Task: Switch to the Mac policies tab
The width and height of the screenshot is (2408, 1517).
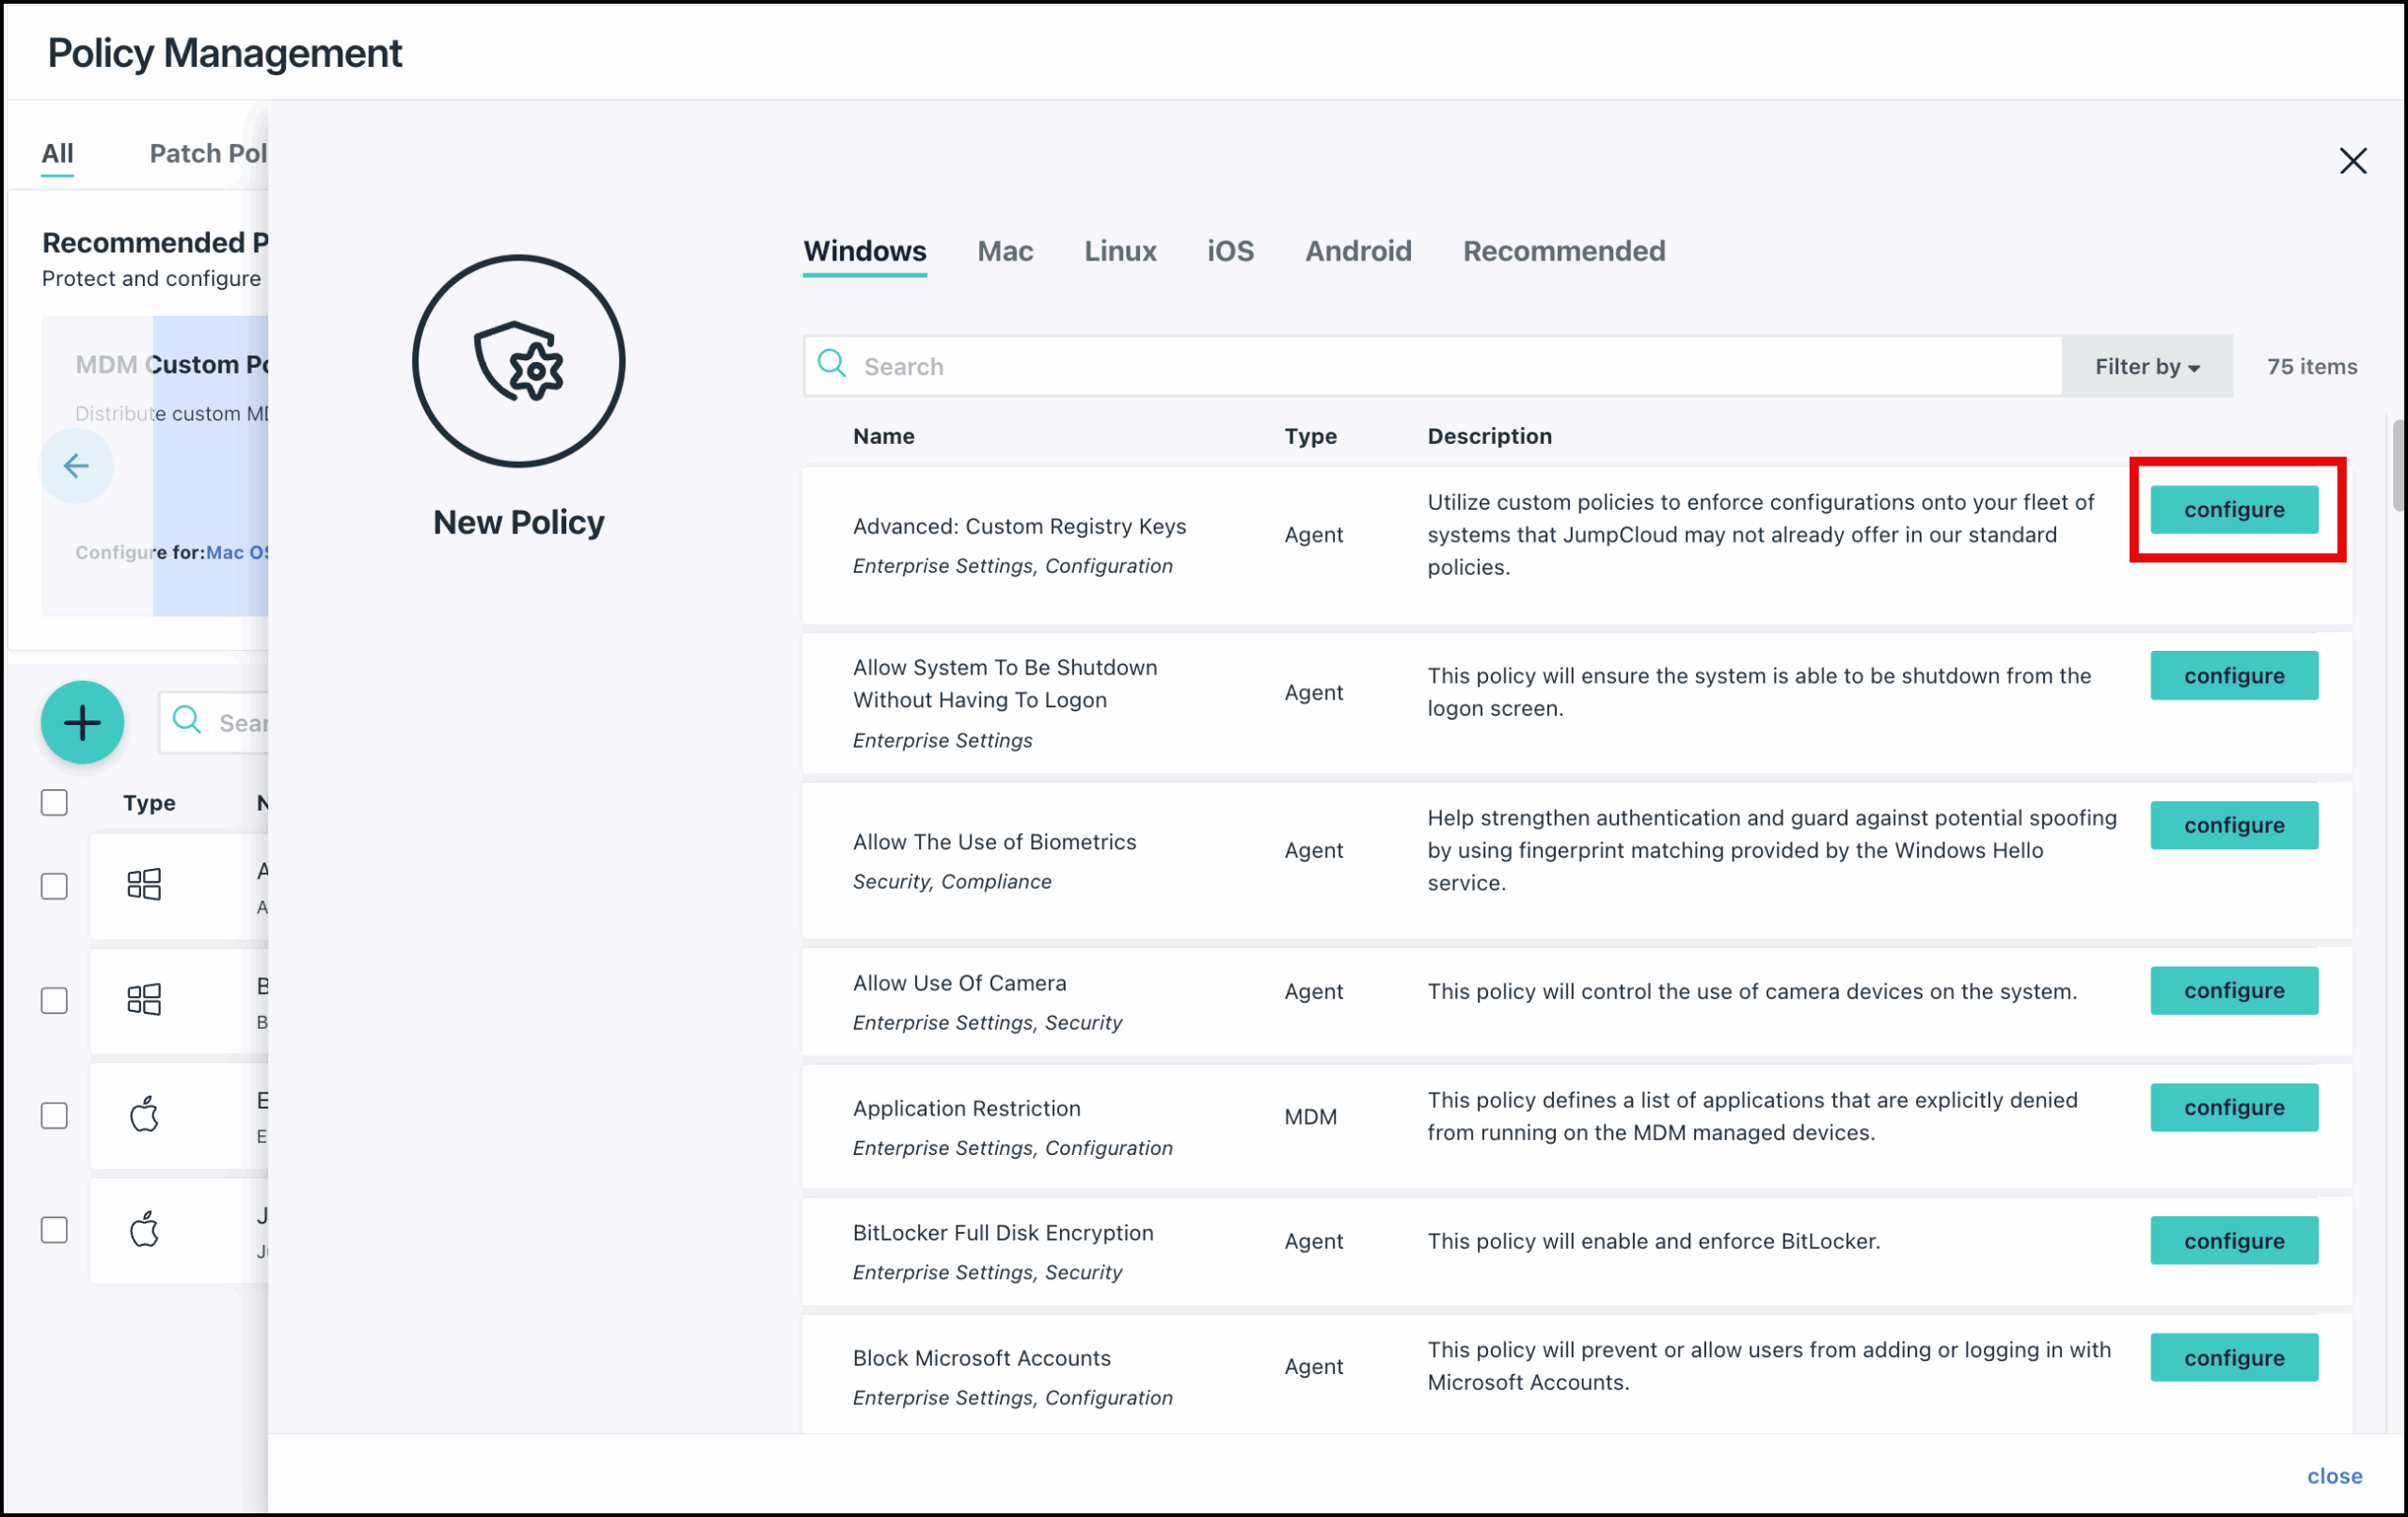Action: (x=1005, y=251)
